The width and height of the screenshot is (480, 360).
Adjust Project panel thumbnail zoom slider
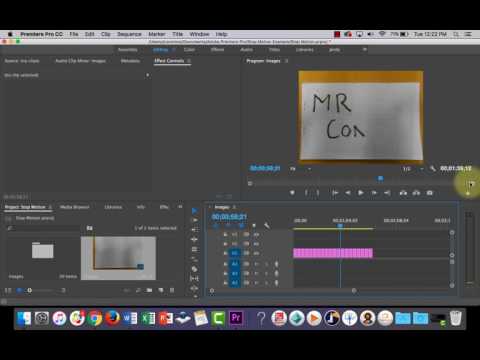coord(30,290)
